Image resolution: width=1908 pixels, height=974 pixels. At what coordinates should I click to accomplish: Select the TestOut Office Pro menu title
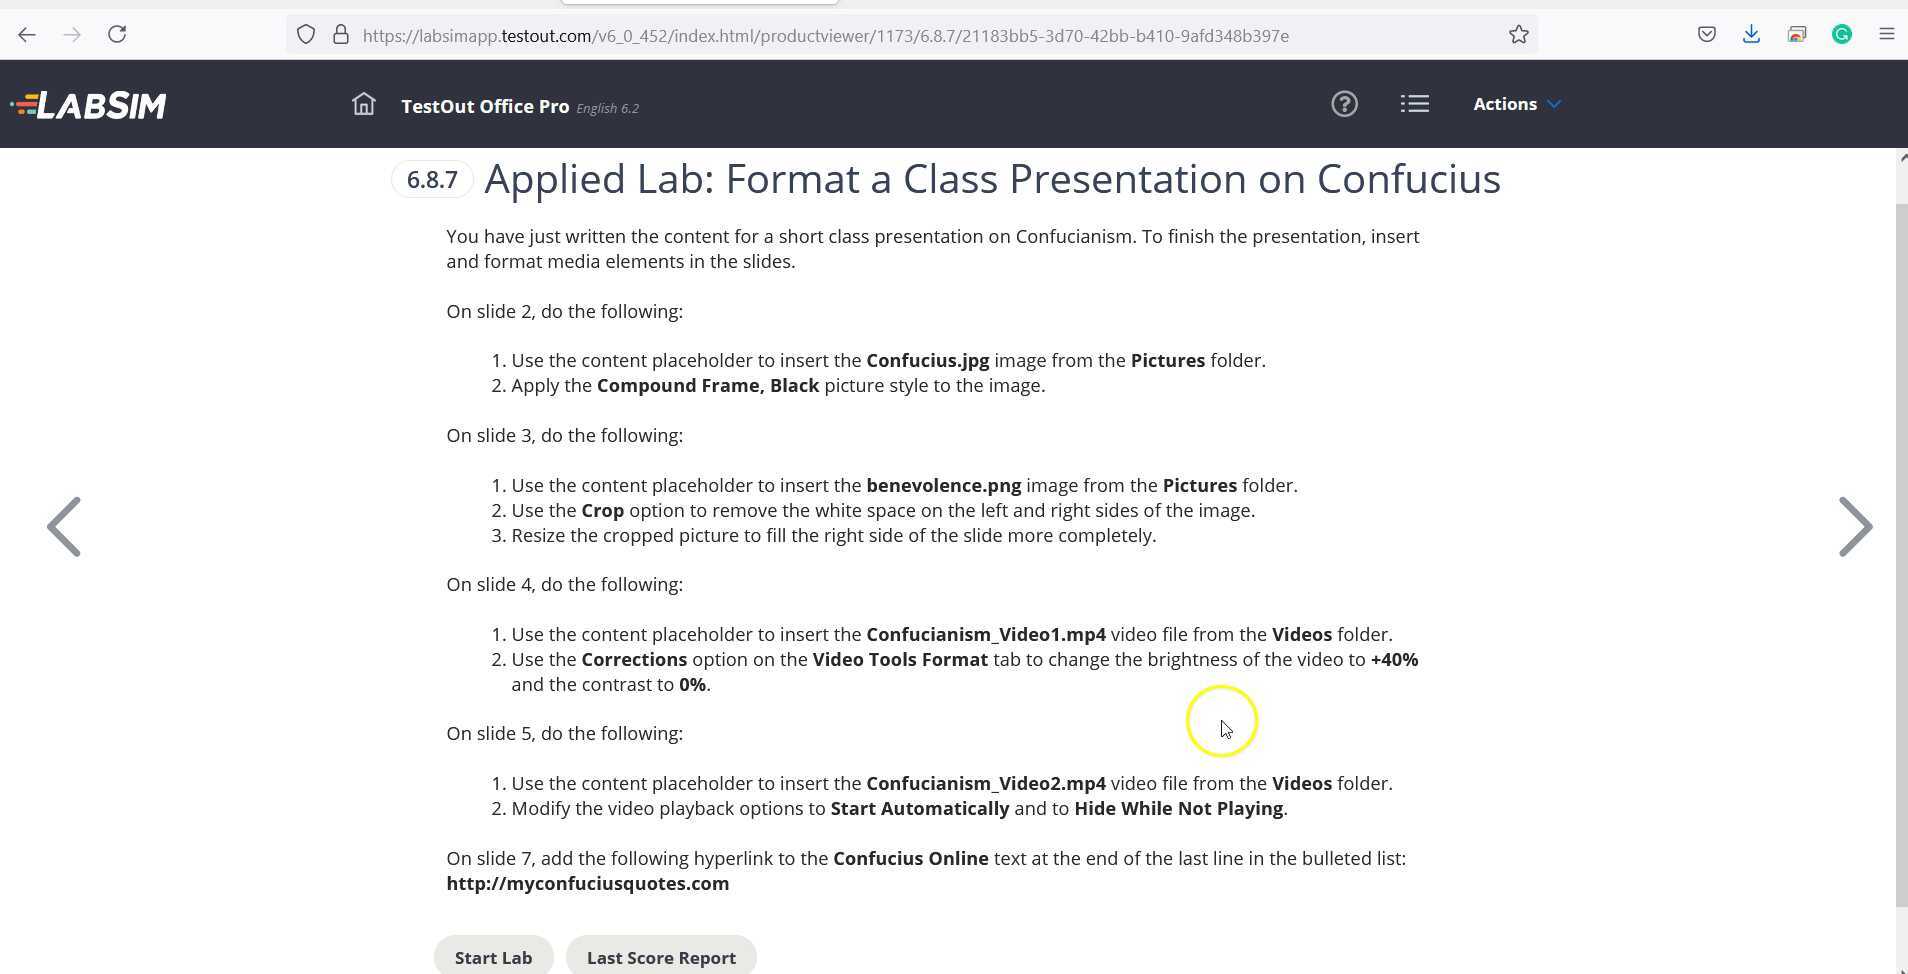click(x=484, y=106)
